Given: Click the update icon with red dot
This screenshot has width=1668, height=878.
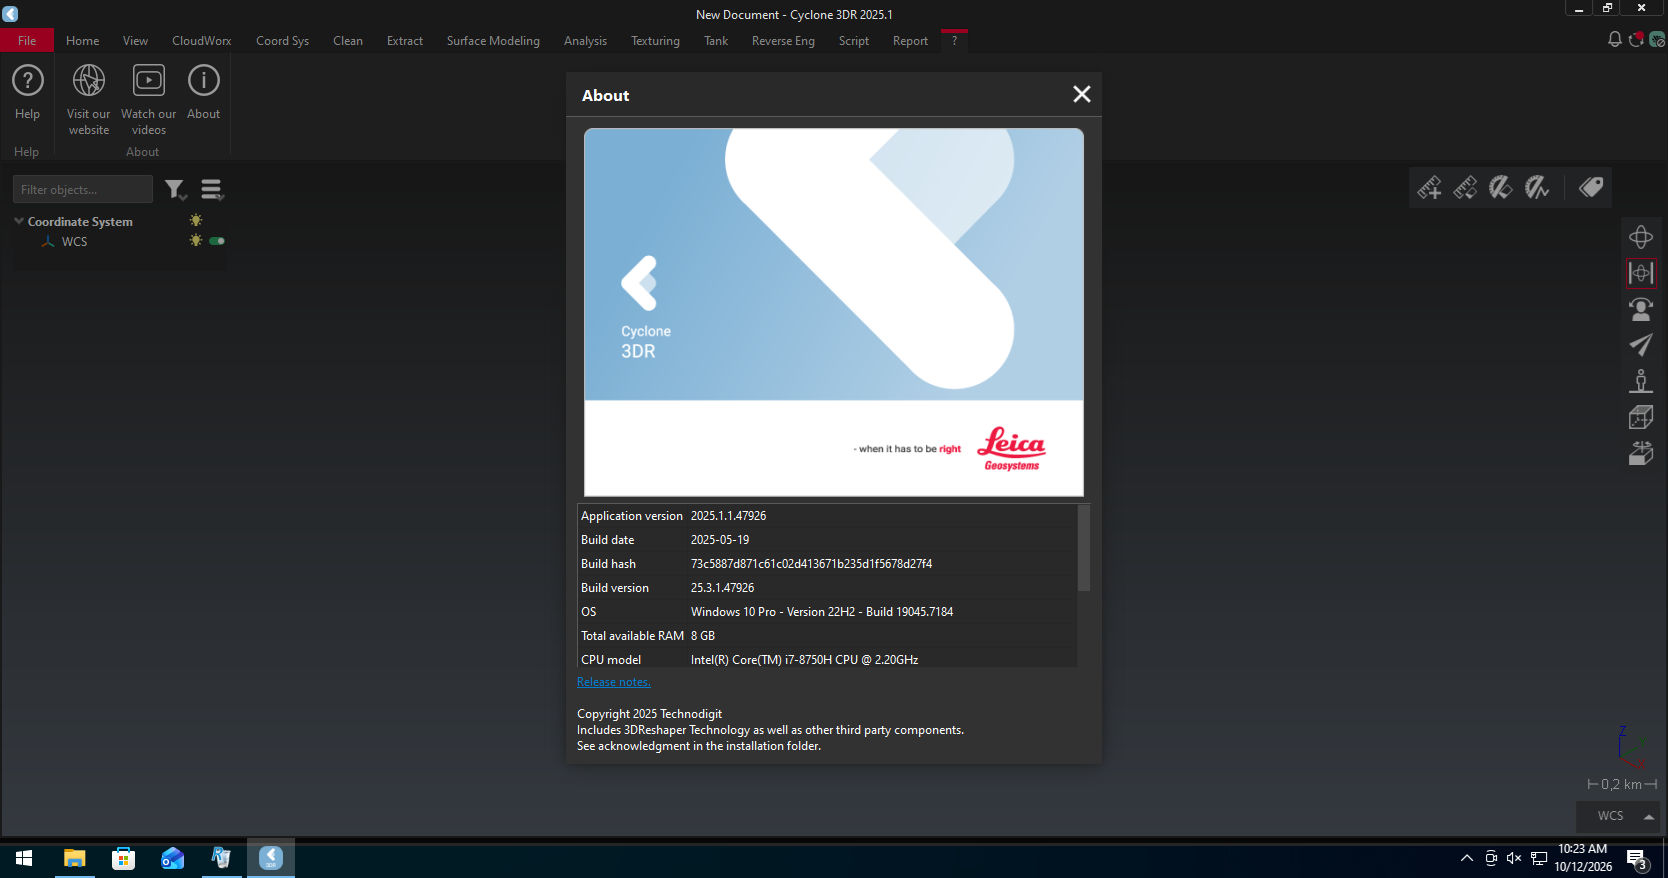Looking at the screenshot, I should pos(1636,39).
